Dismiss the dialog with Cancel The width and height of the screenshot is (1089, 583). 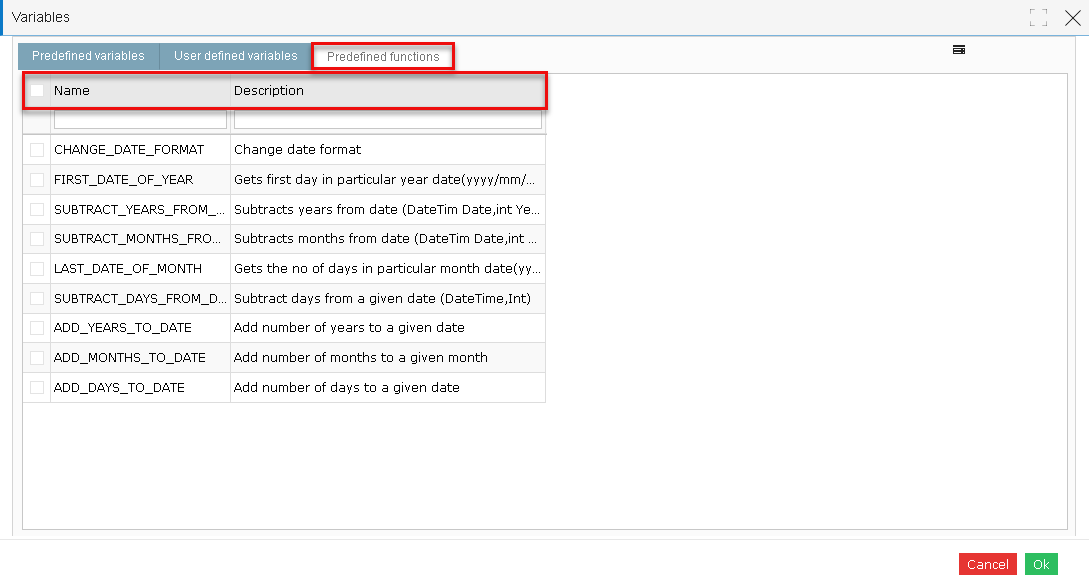[987, 564]
